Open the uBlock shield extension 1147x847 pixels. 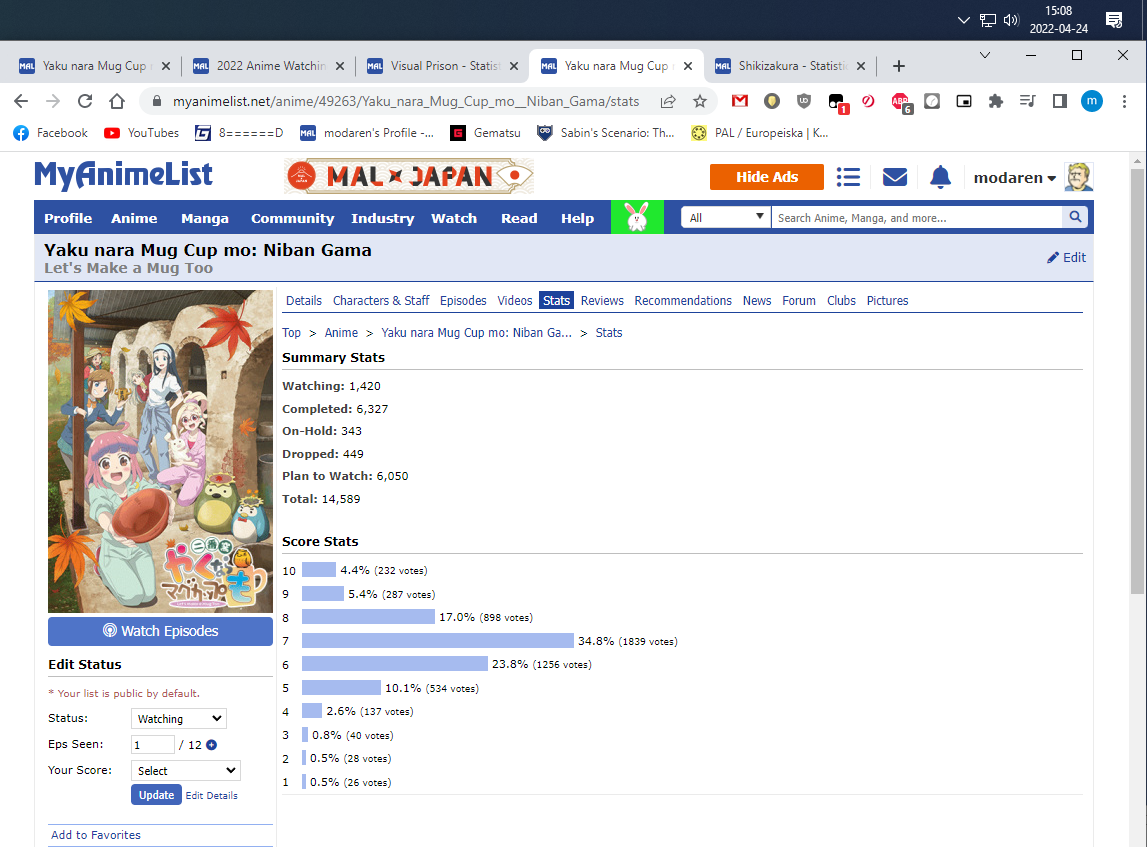pyautogui.click(x=803, y=101)
